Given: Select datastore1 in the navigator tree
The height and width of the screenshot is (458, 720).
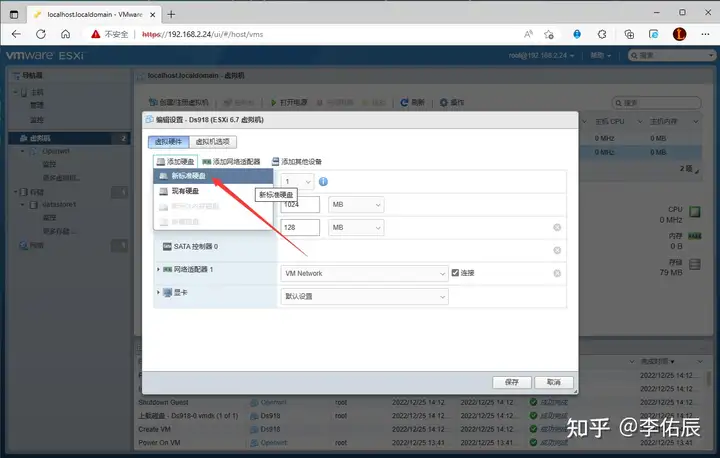Looking at the screenshot, I should (59, 204).
